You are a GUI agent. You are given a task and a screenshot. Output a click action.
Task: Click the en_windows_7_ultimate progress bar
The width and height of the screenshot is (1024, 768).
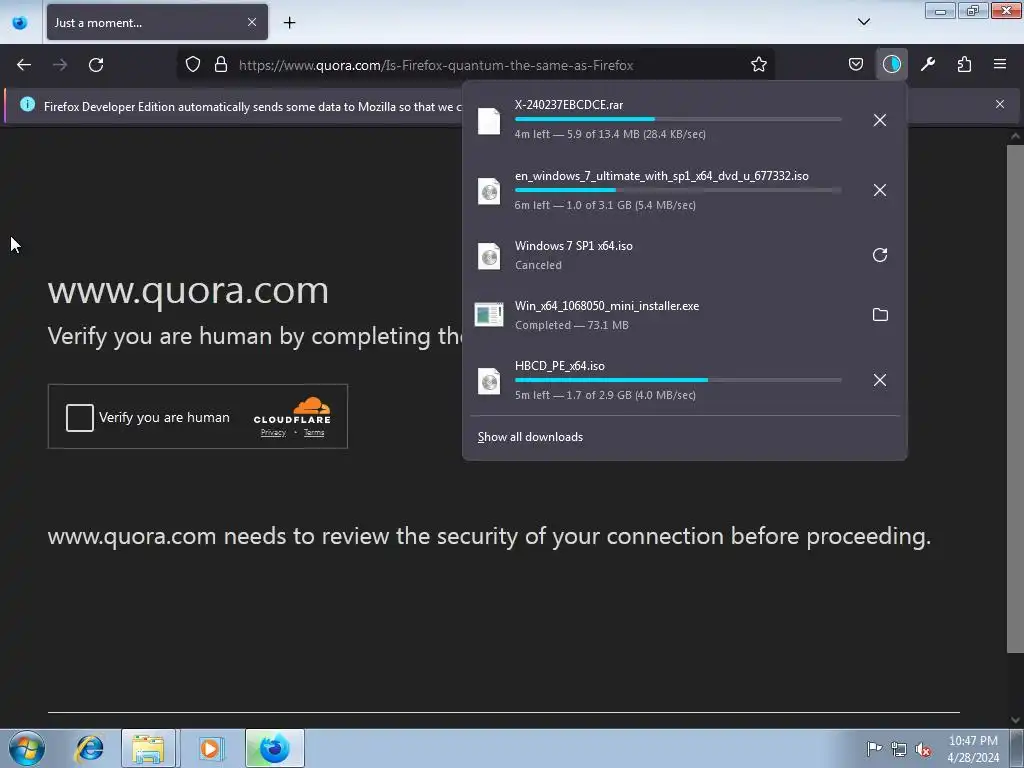678,190
